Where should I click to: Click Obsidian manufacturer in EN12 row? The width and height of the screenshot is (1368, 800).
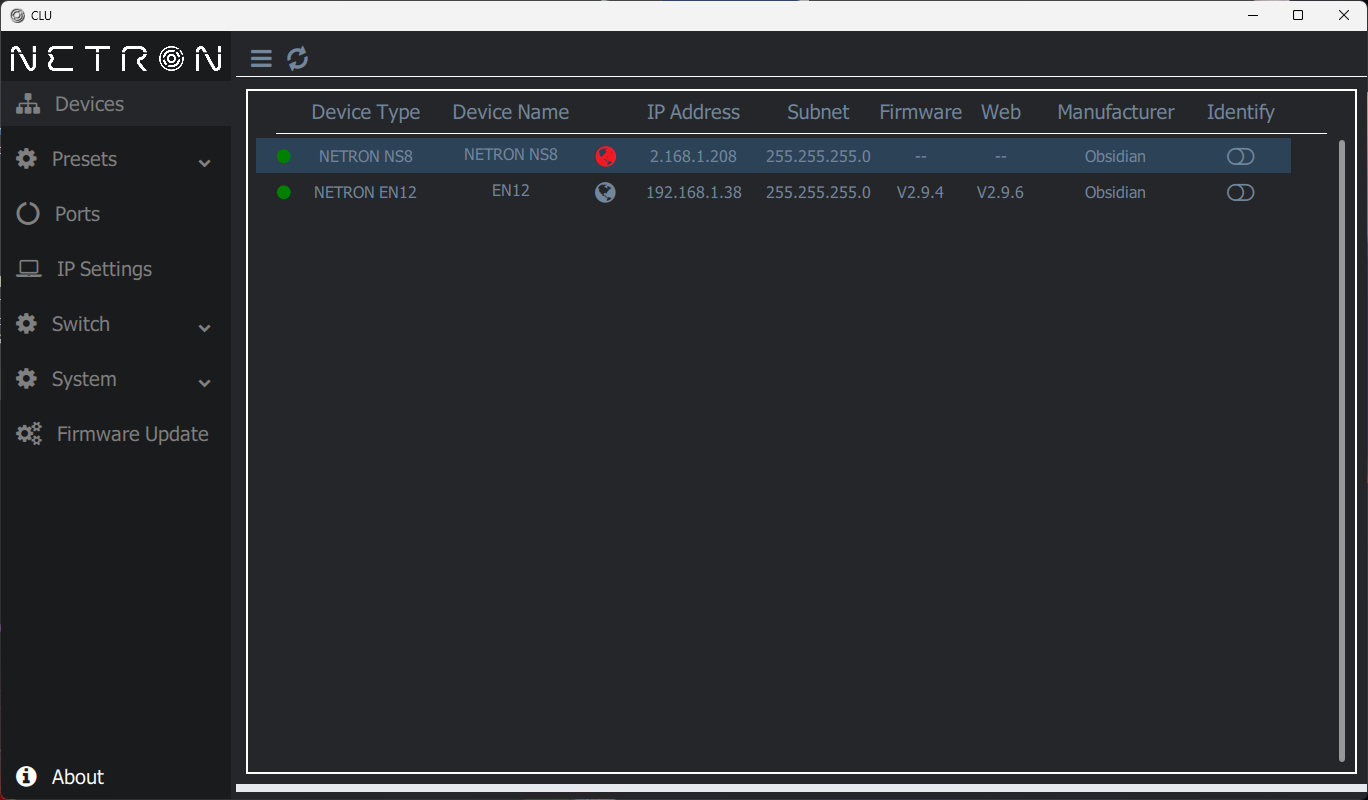[1115, 192]
